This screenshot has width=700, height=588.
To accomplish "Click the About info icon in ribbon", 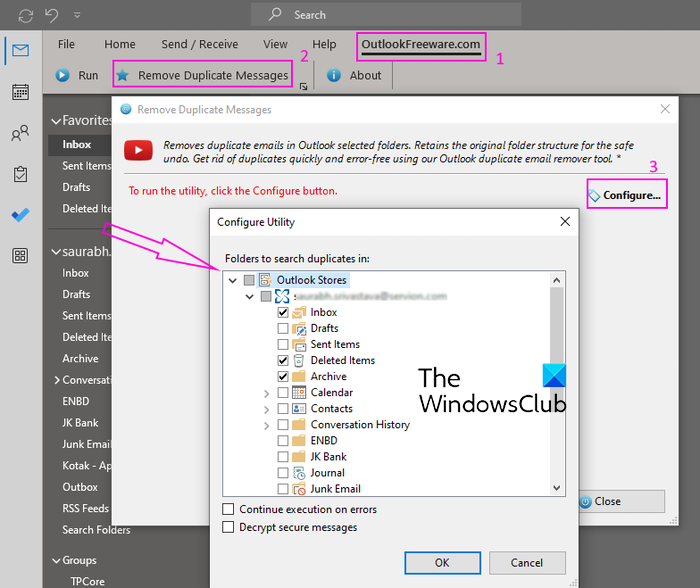I will coord(333,75).
